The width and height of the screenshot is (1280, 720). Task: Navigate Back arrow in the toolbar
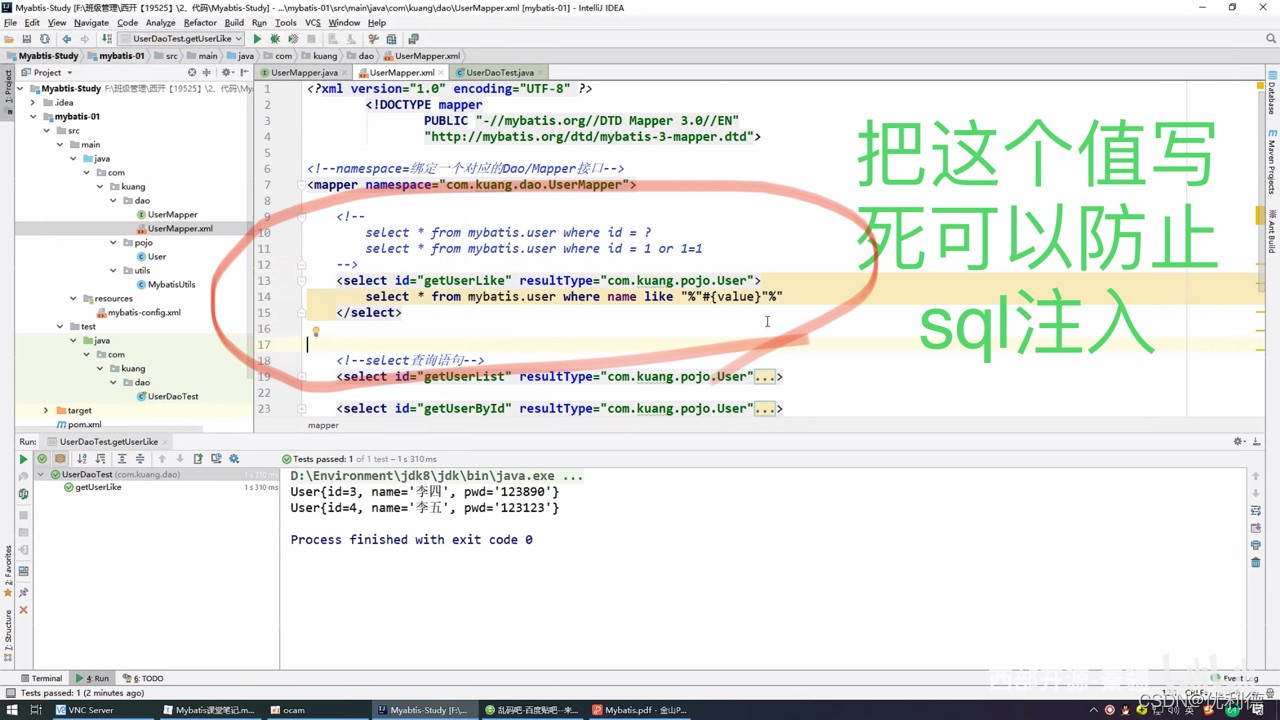(x=67, y=39)
